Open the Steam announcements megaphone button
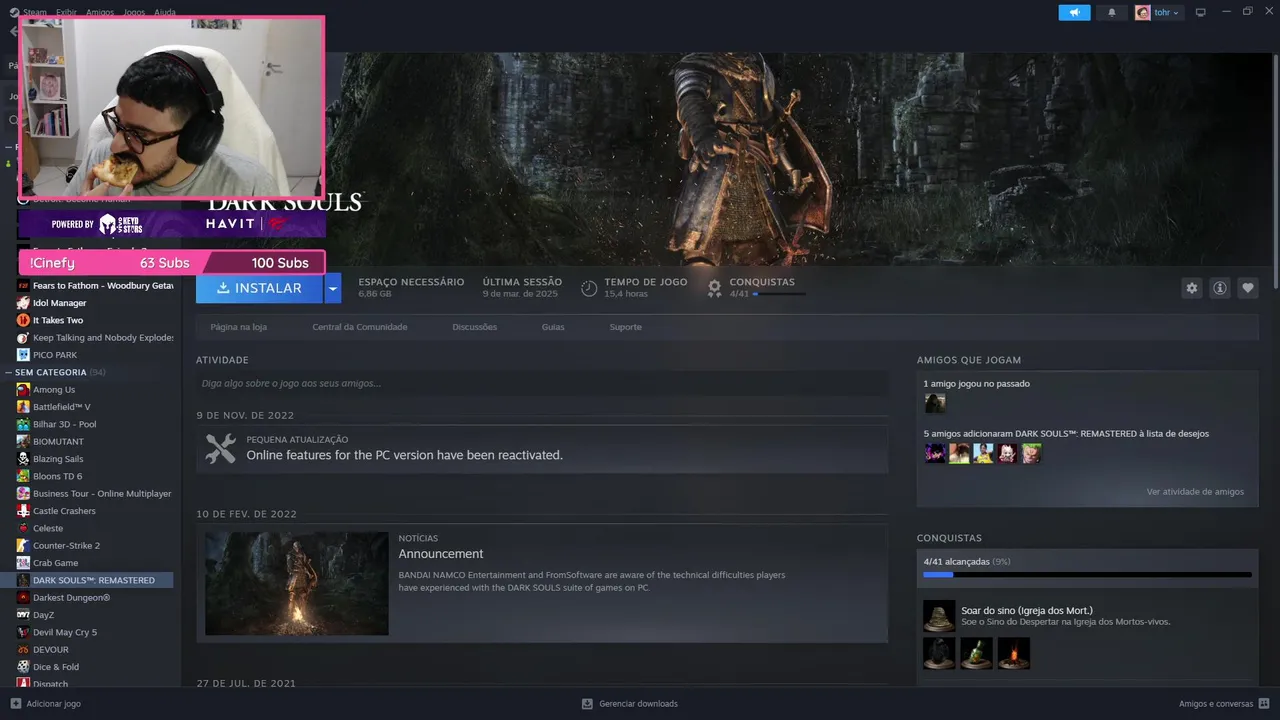The height and width of the screenshot is (720, 1280). tap(1074, 13)
